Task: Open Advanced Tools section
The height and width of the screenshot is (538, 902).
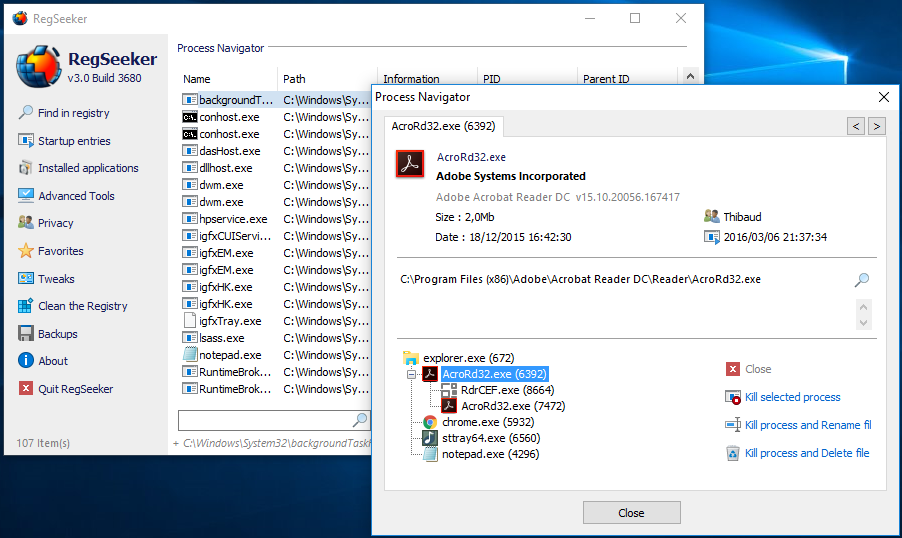Action: click(66, 196)
